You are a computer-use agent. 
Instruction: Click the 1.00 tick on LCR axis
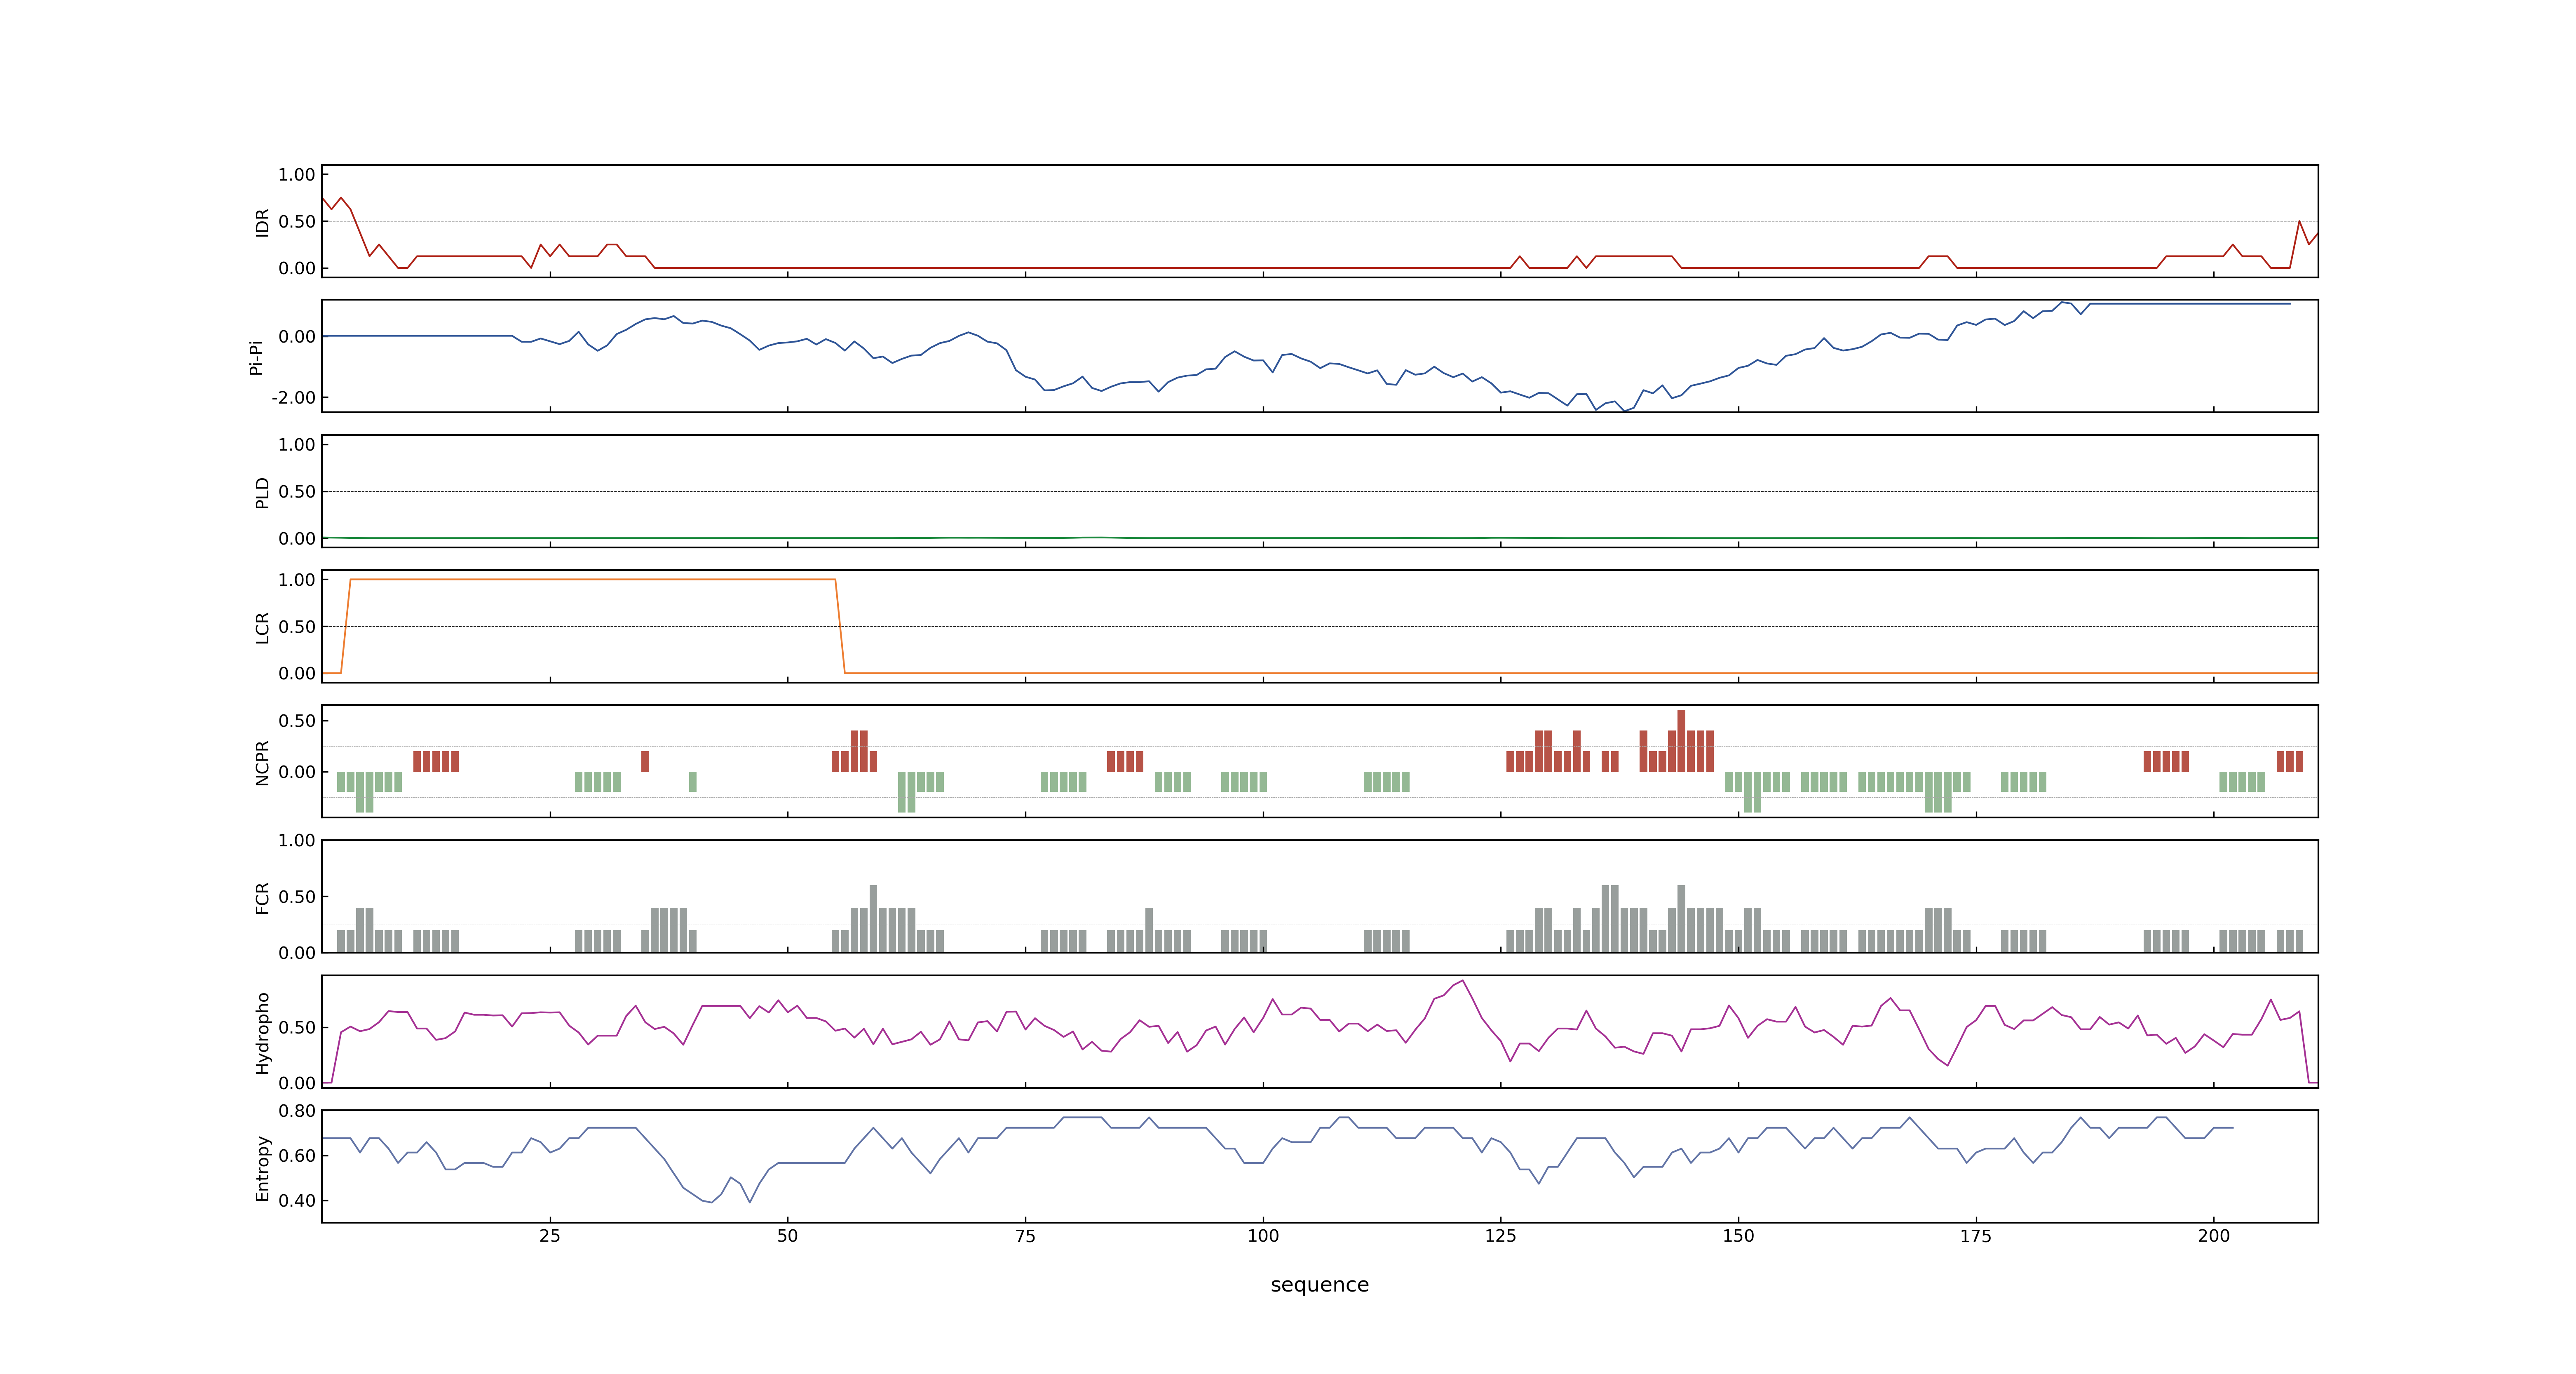coord(297,579)
